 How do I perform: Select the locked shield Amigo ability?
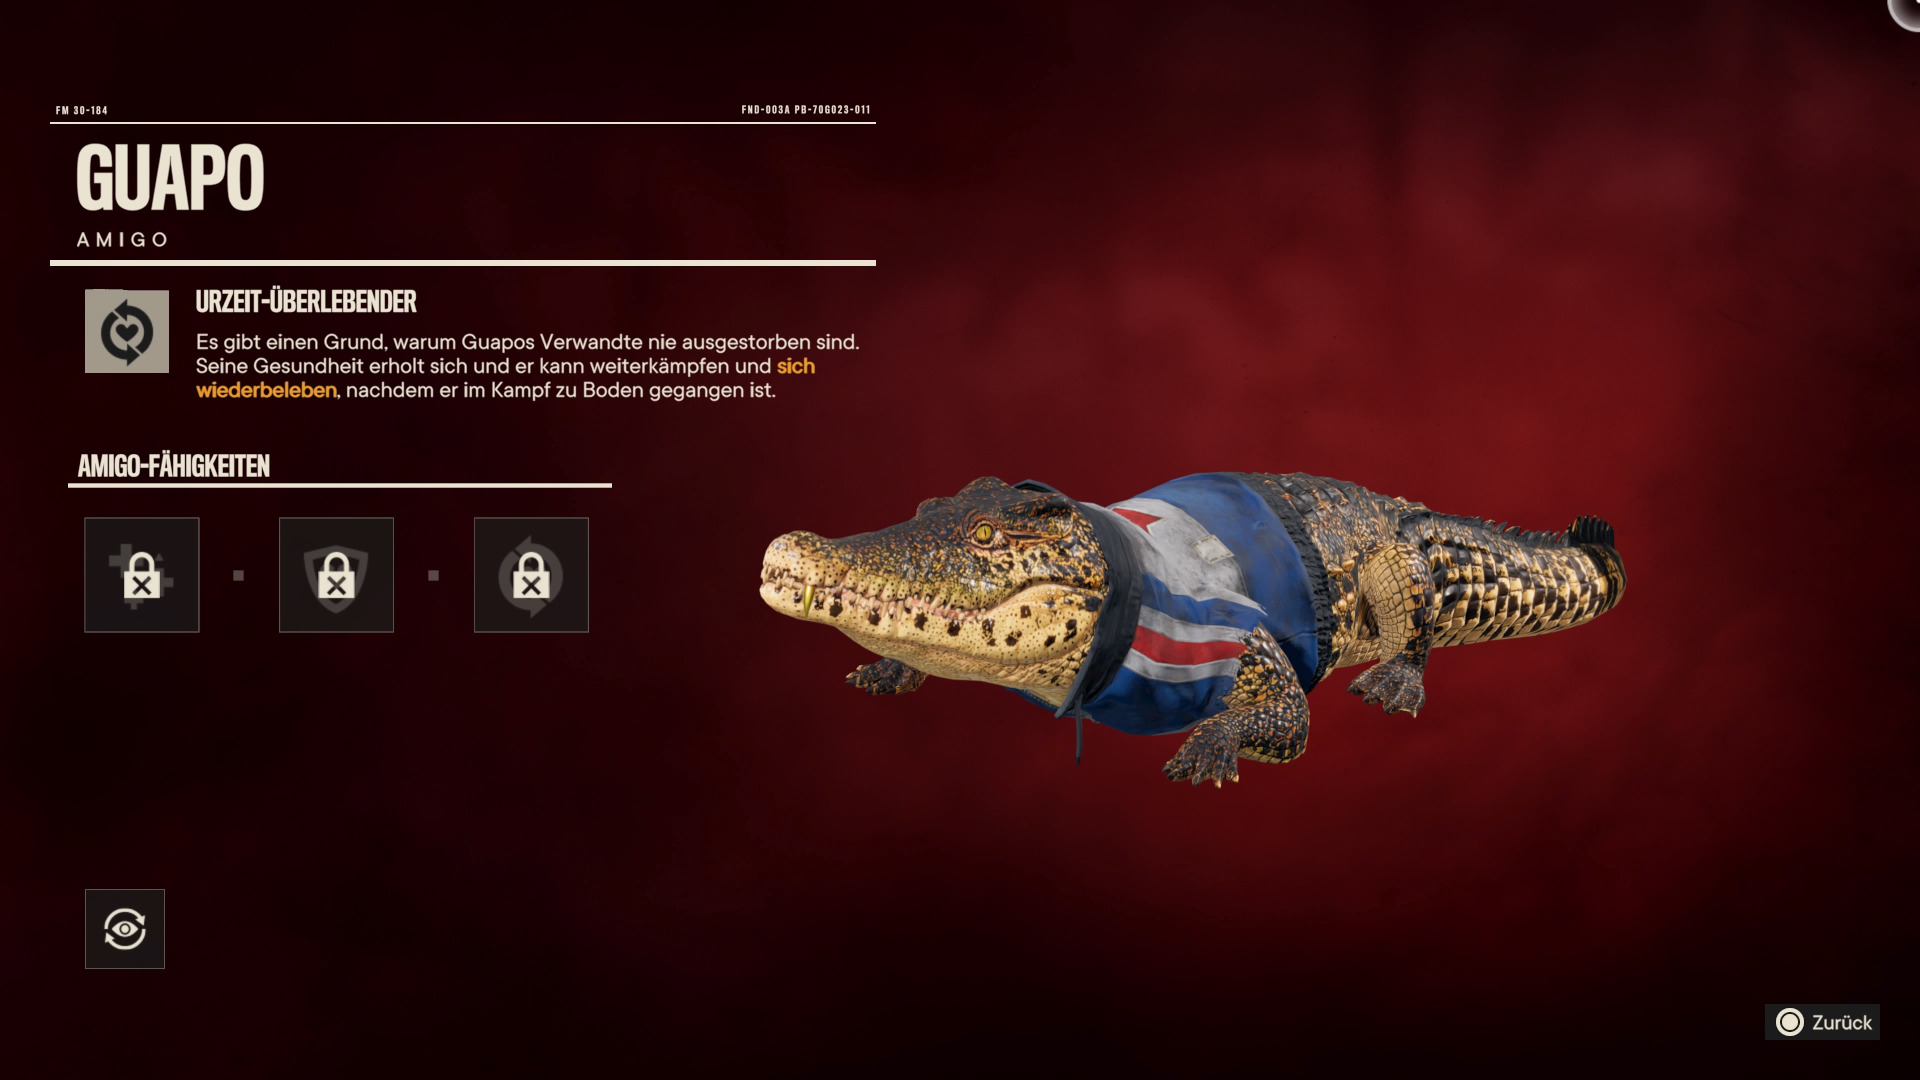[x=336, y=575]
